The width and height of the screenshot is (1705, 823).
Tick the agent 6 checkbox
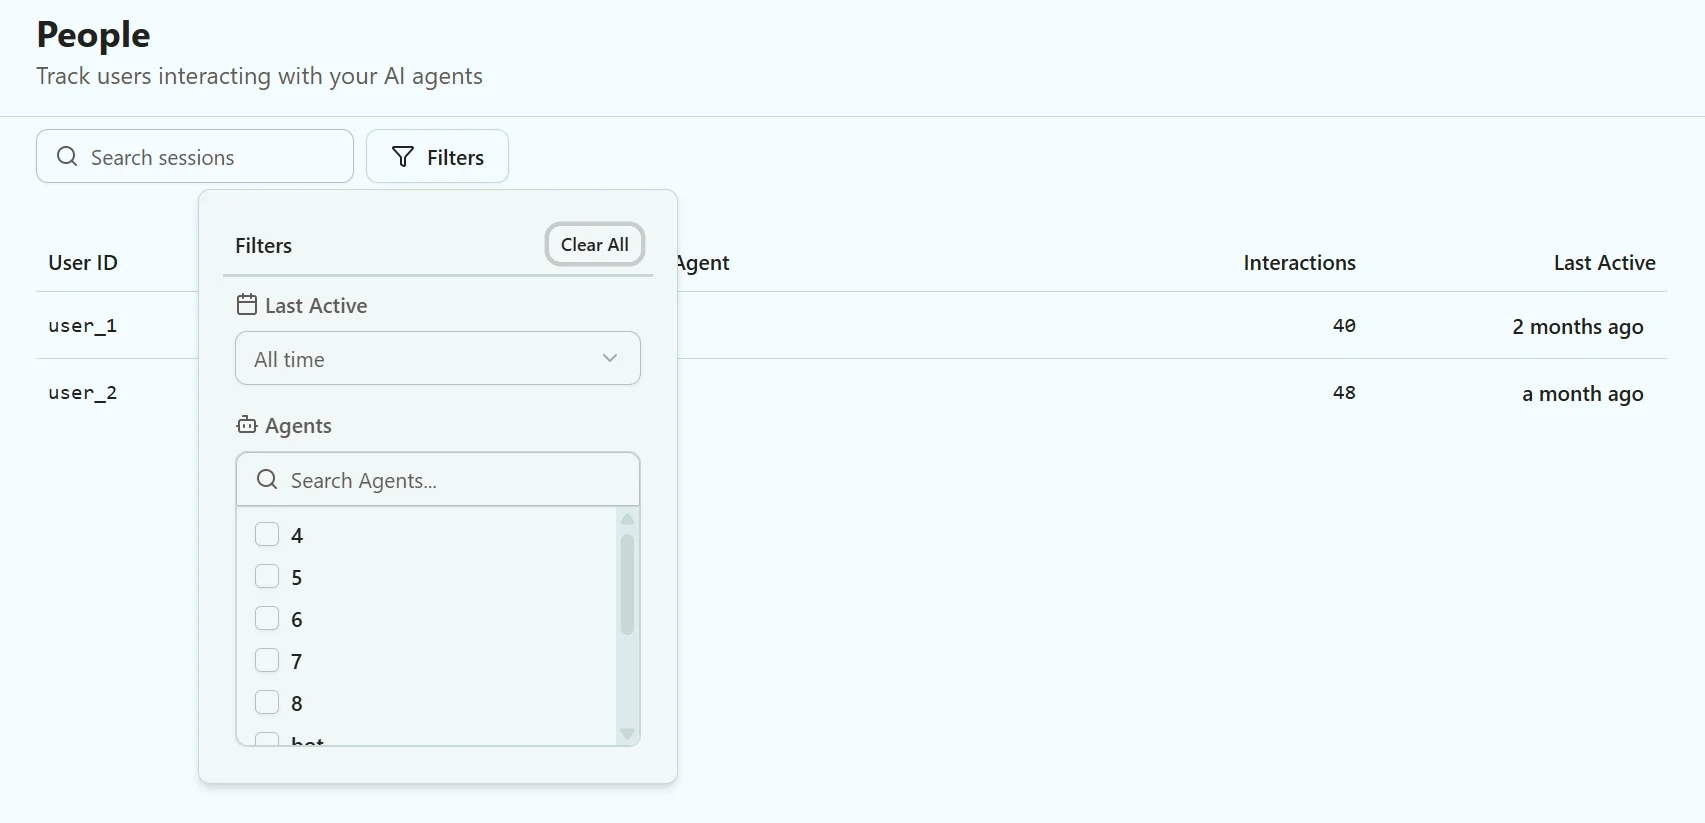tap(267, 618)
